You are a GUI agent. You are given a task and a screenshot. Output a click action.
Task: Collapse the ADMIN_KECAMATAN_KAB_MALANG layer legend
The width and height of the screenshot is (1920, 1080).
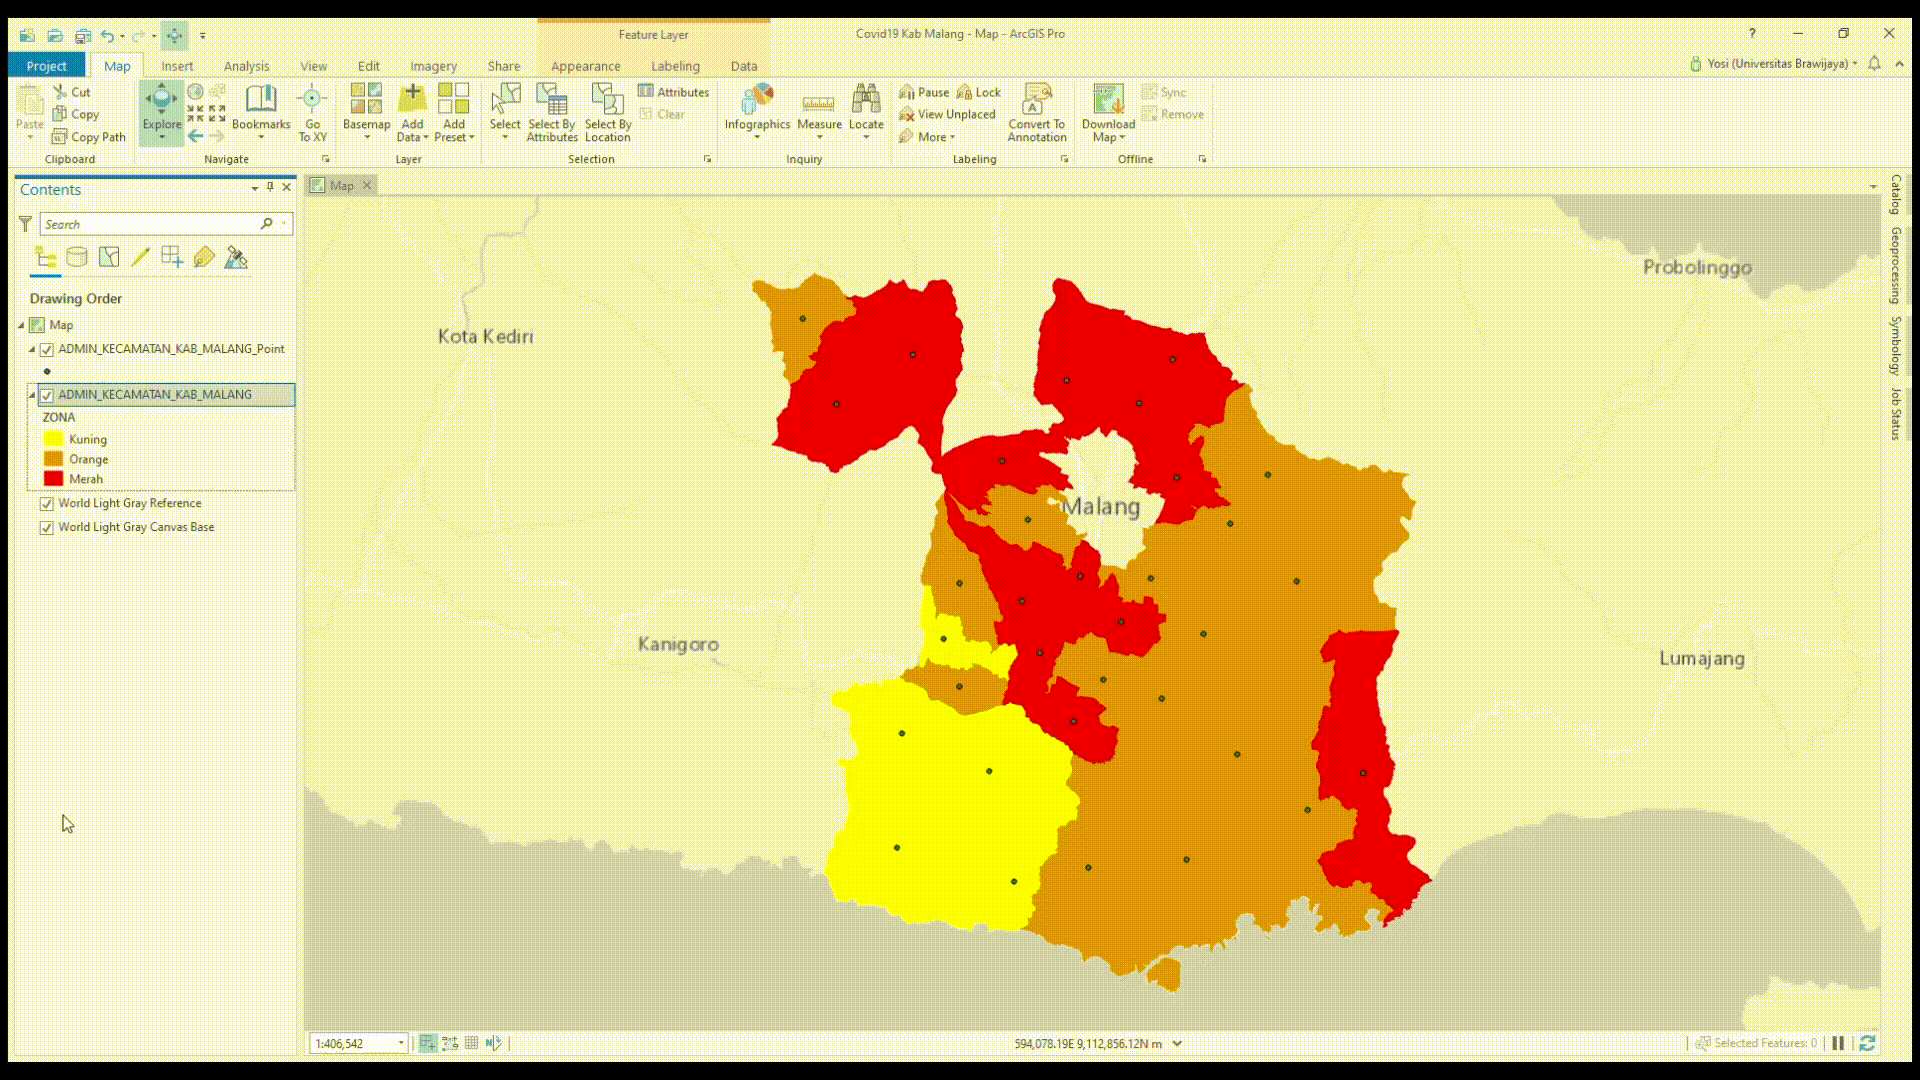pos(32,395)
